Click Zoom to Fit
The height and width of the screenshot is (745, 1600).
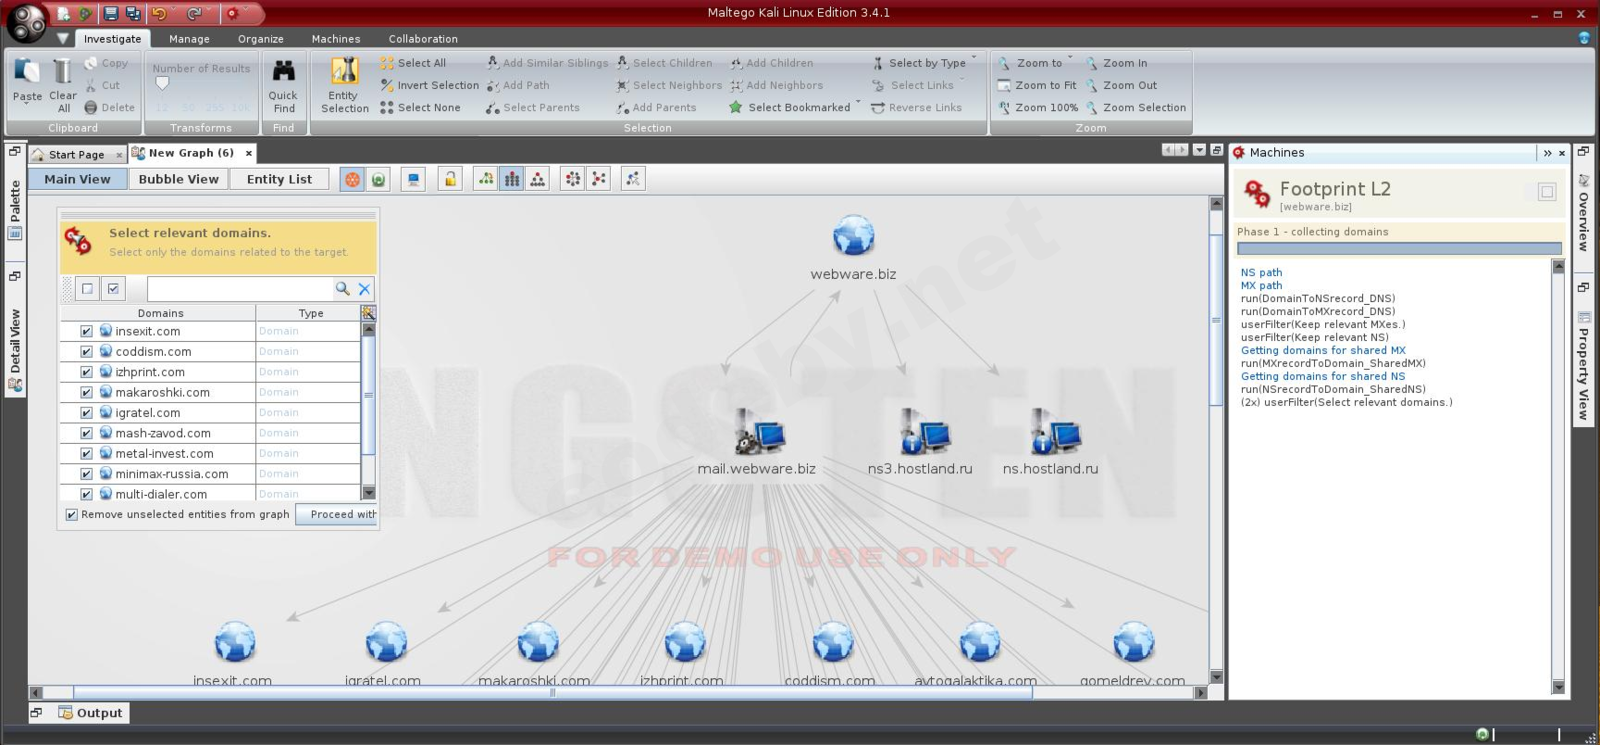click(1037, 85)
